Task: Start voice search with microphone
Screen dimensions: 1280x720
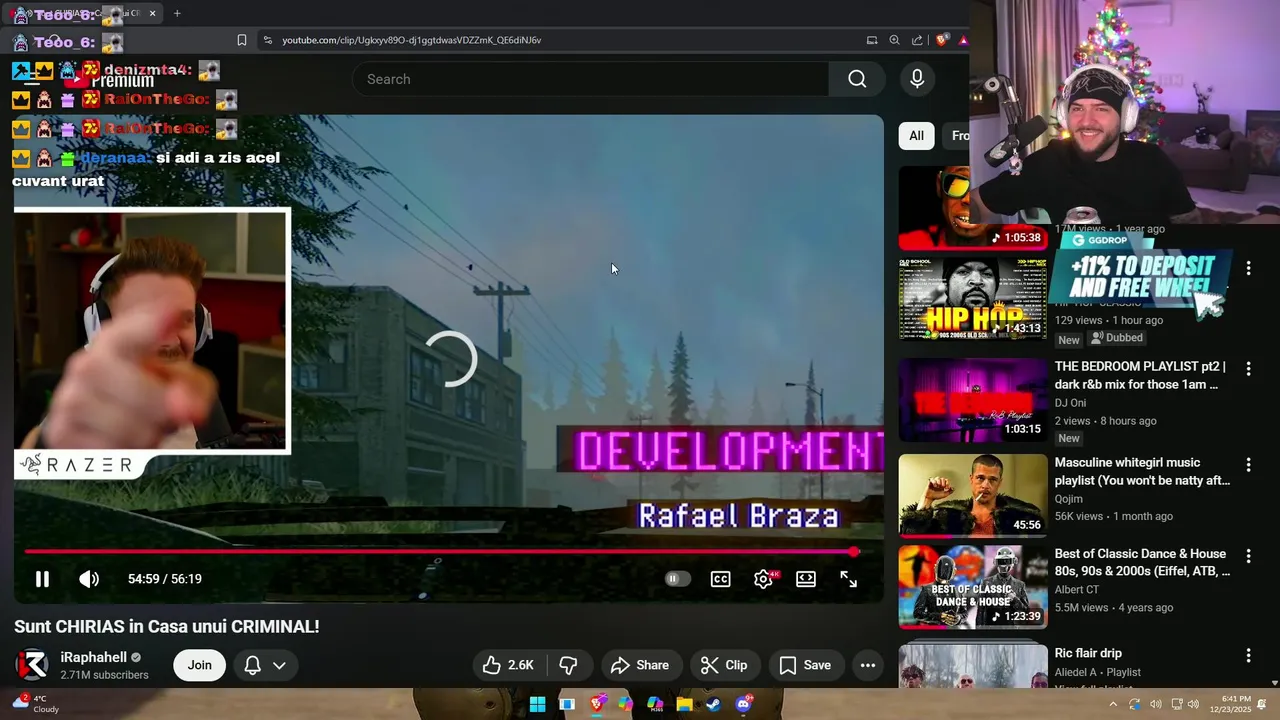Action: [x=917, y=79]
